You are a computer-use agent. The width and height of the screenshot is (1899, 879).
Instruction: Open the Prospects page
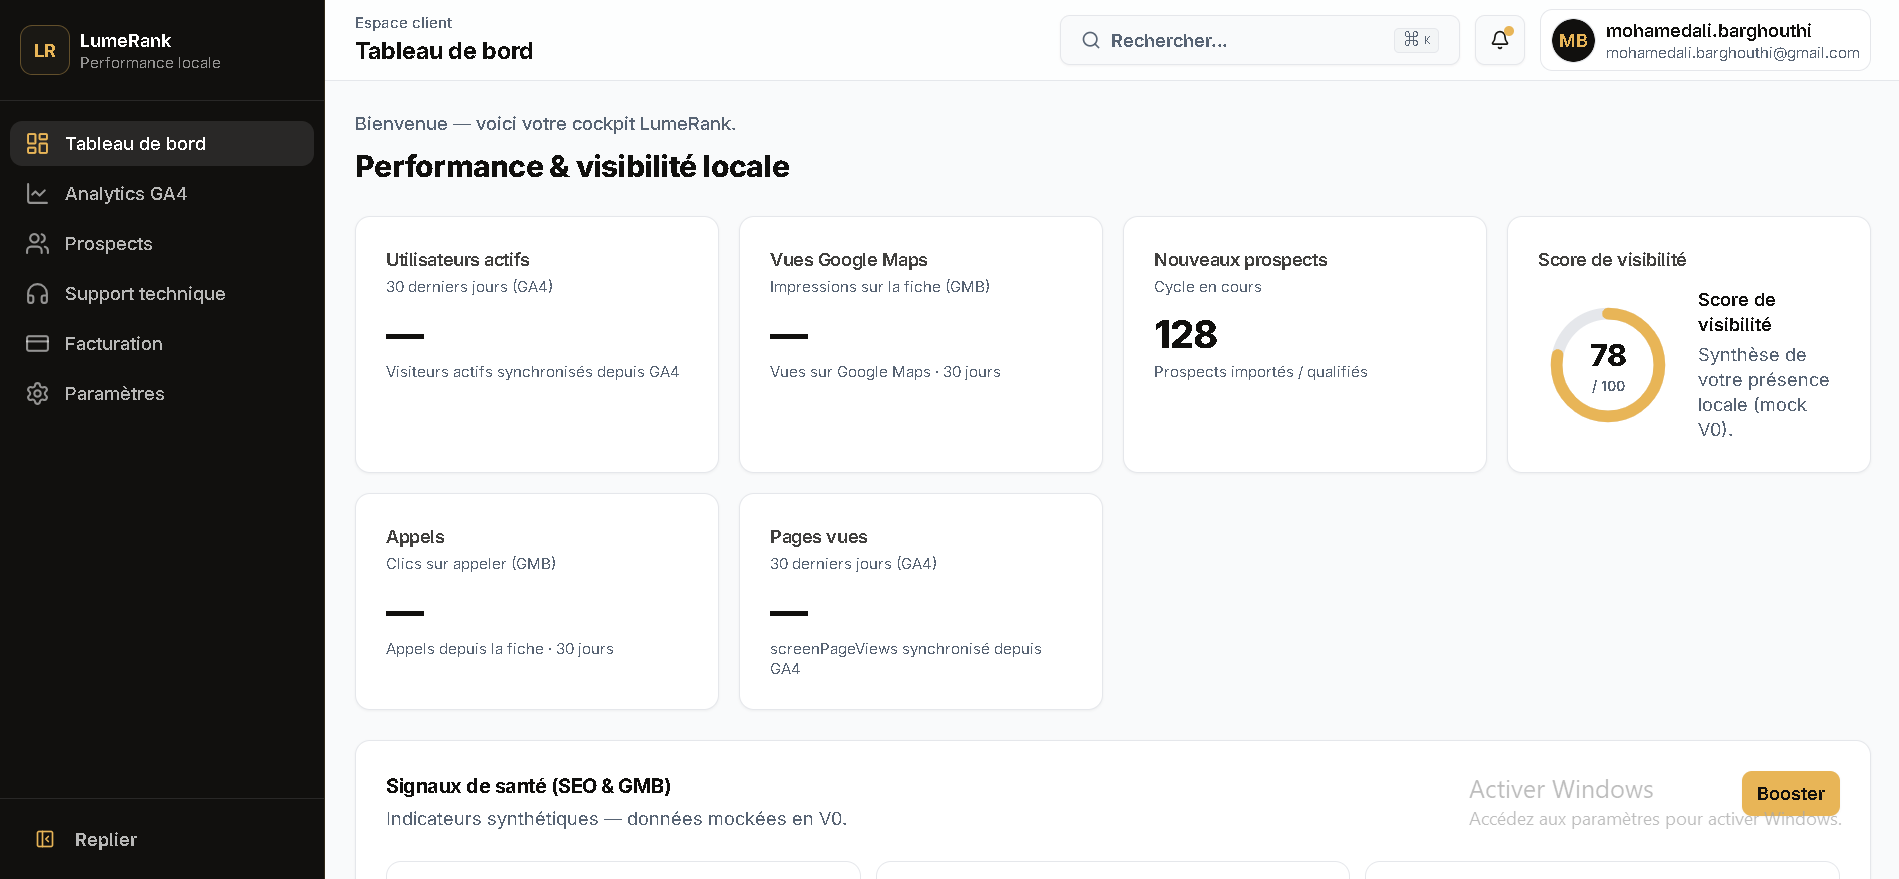162,244
